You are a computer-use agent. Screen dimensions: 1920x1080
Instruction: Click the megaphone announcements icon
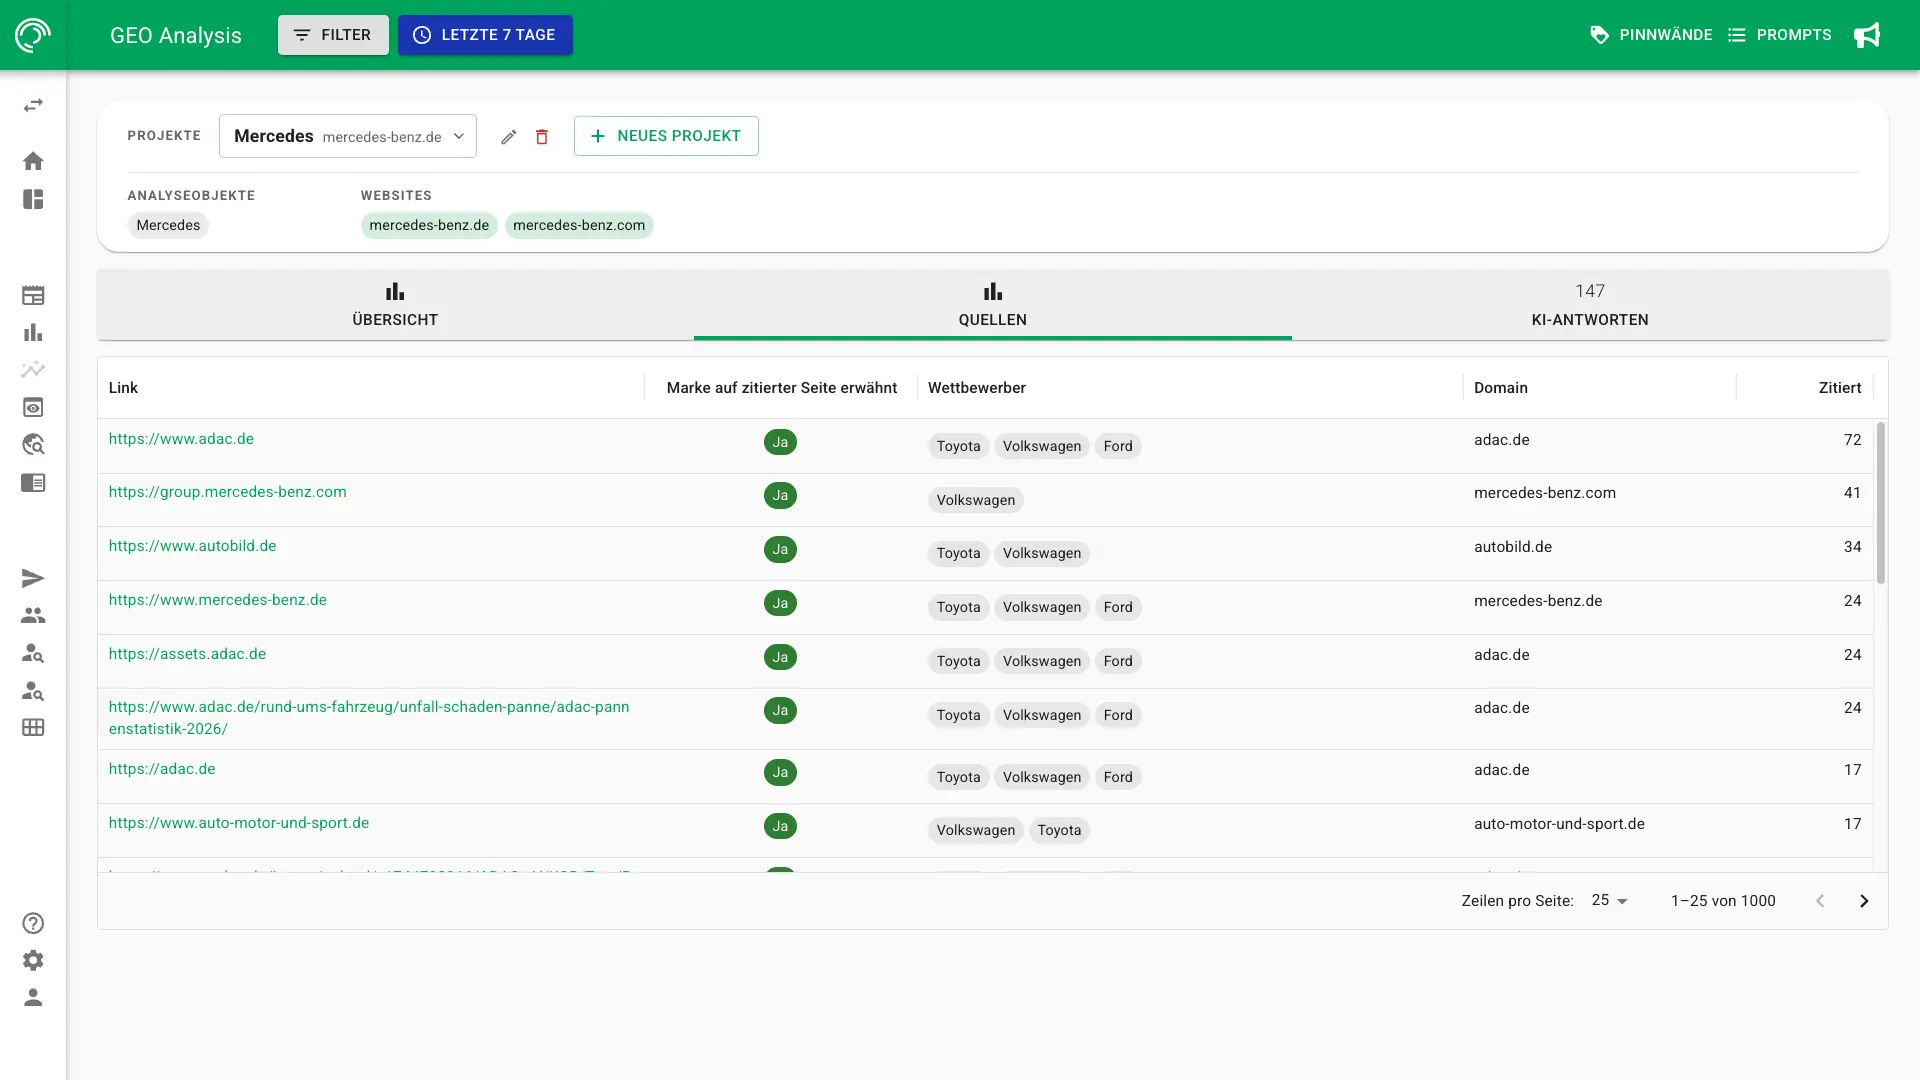[x=1867, y=35]
